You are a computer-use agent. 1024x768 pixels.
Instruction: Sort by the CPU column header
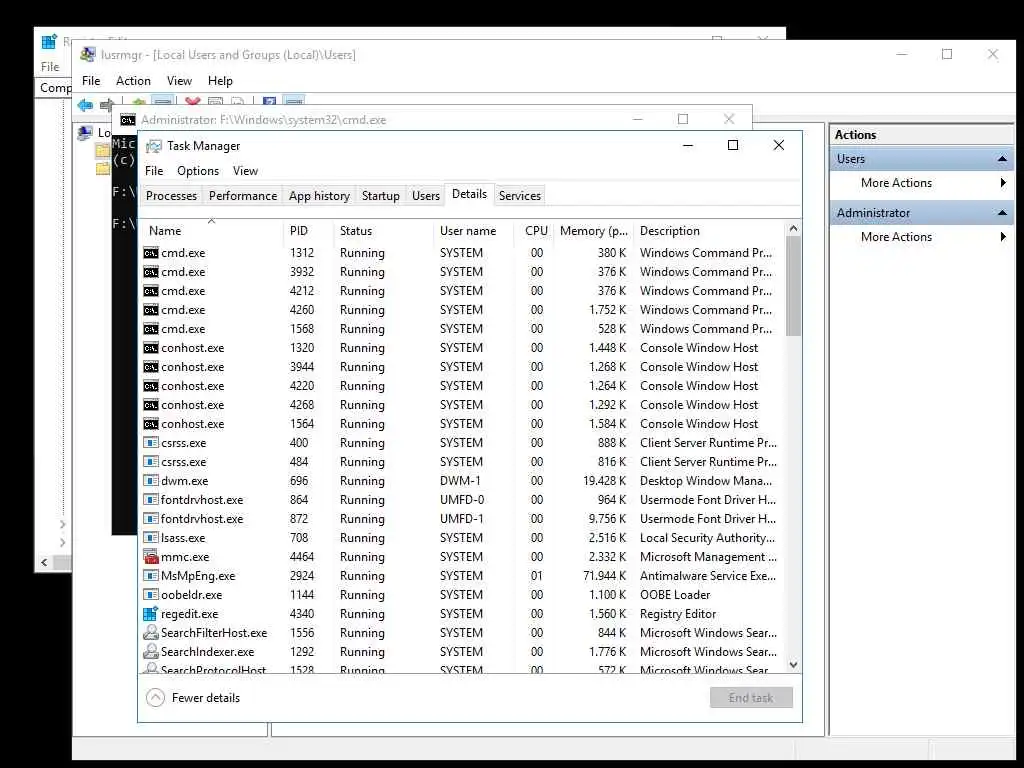(535, 231)
